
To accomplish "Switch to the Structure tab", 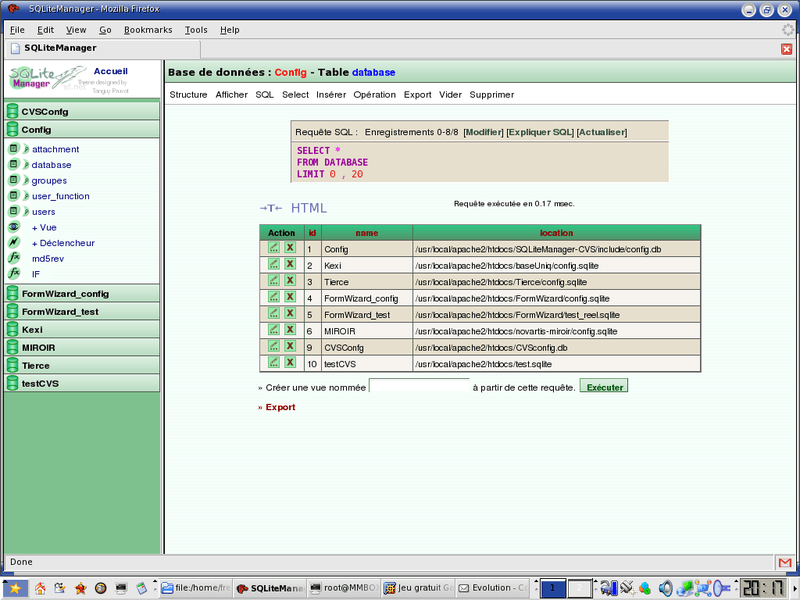I will click(188, 95).
